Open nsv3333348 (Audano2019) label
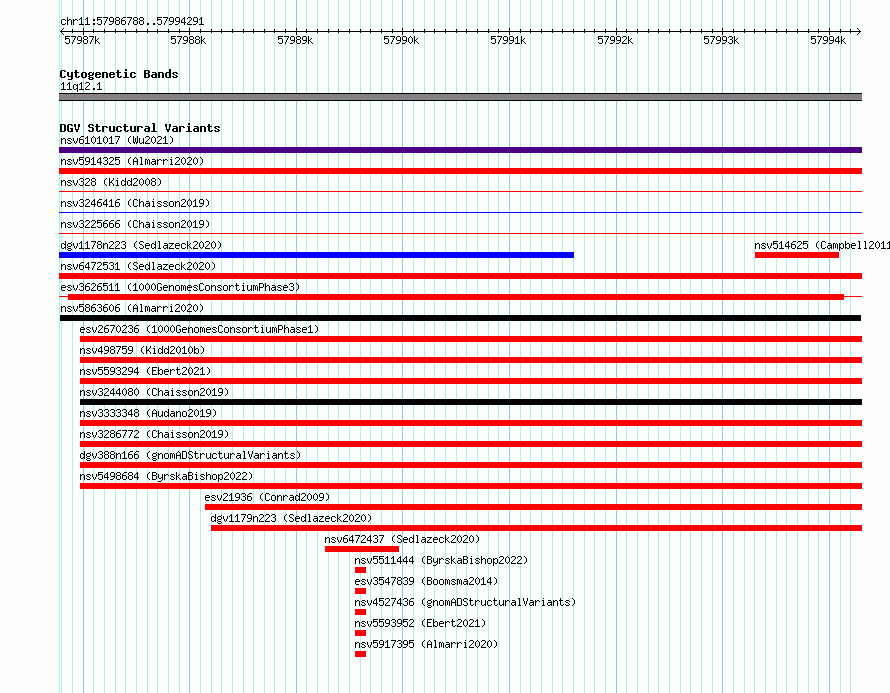The width and height of the screenshot is (890, 693). (148, 413)
